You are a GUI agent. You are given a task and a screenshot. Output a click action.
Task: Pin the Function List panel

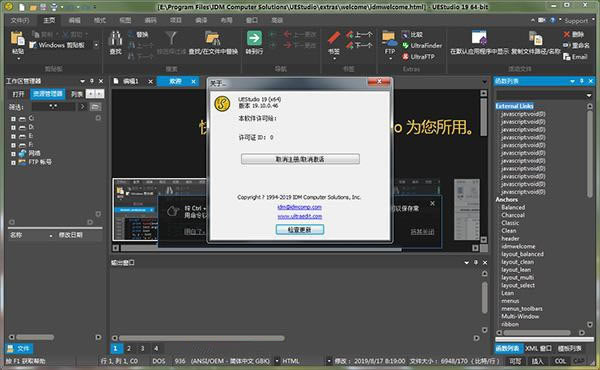click(x=582, y=81)
